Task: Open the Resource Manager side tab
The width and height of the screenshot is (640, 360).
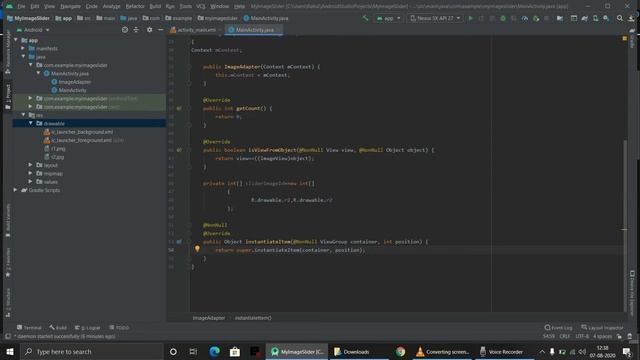Action: click(8, 51)
